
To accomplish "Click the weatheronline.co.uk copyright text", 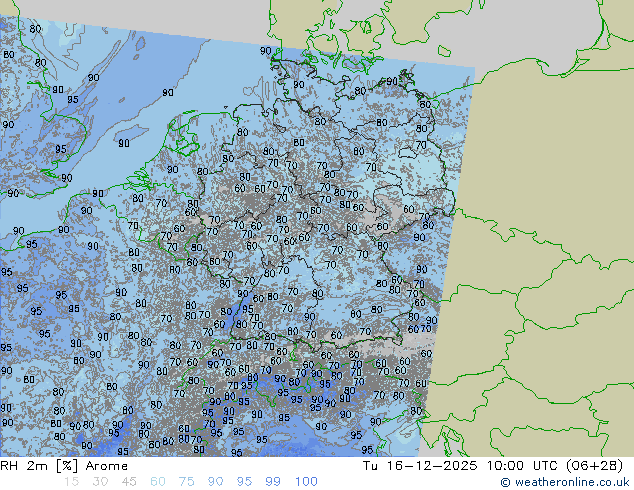I will [x=564, y=482].
